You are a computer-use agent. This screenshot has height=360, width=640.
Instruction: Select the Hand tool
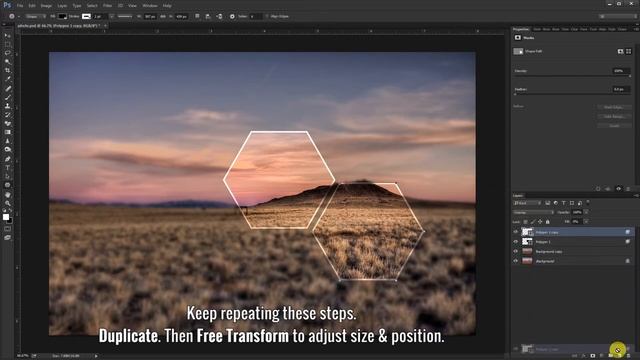(x=7, y=195)
